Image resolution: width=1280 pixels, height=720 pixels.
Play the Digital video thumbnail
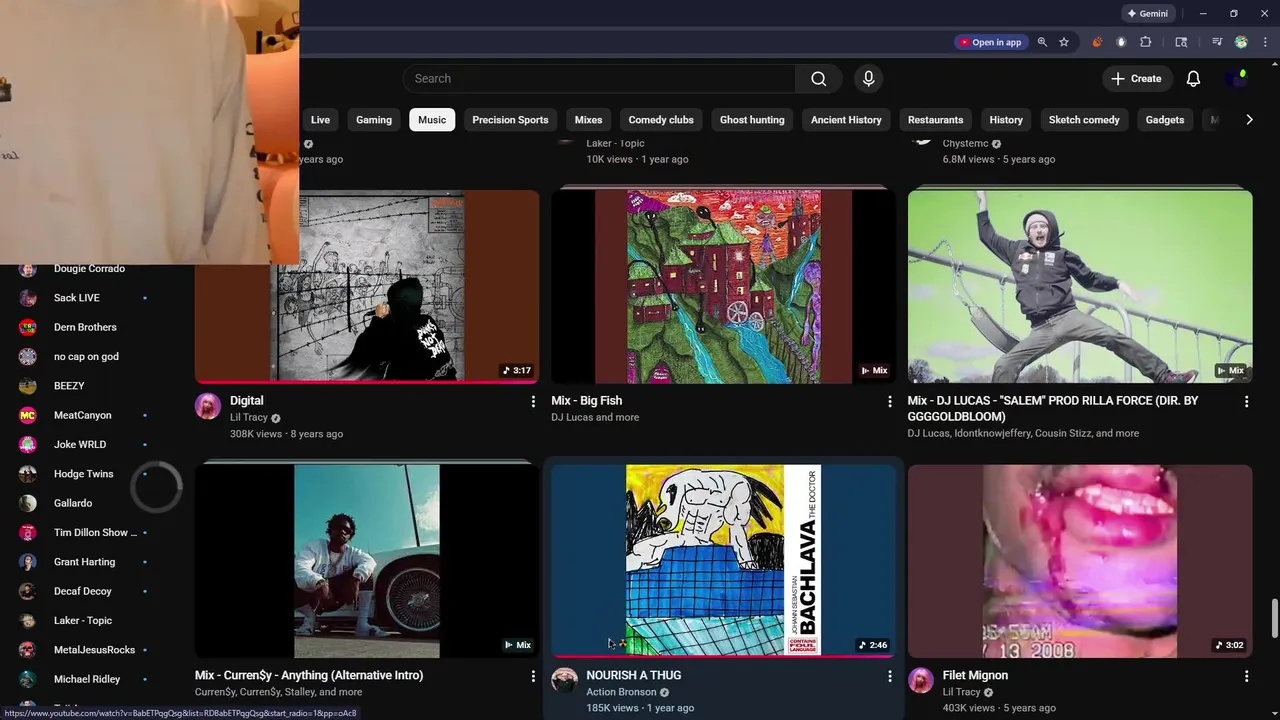point(367,286)
